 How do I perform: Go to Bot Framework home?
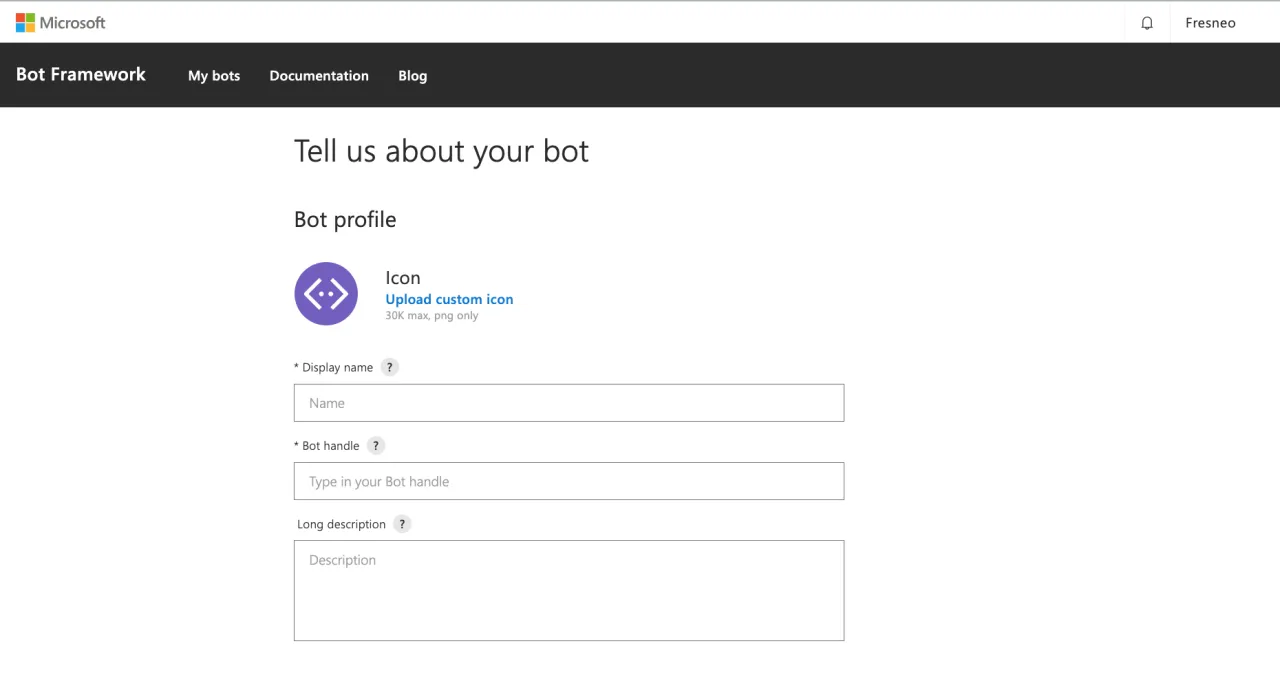click(x=81, y=75)
